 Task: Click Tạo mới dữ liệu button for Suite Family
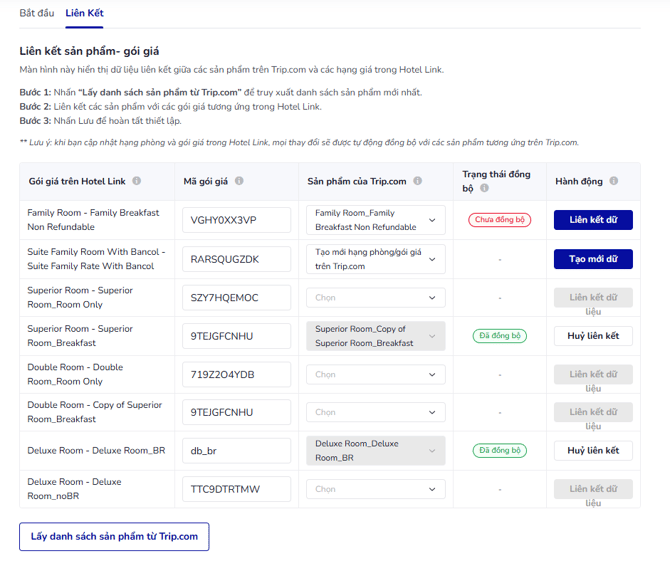[x=593, y=259]
